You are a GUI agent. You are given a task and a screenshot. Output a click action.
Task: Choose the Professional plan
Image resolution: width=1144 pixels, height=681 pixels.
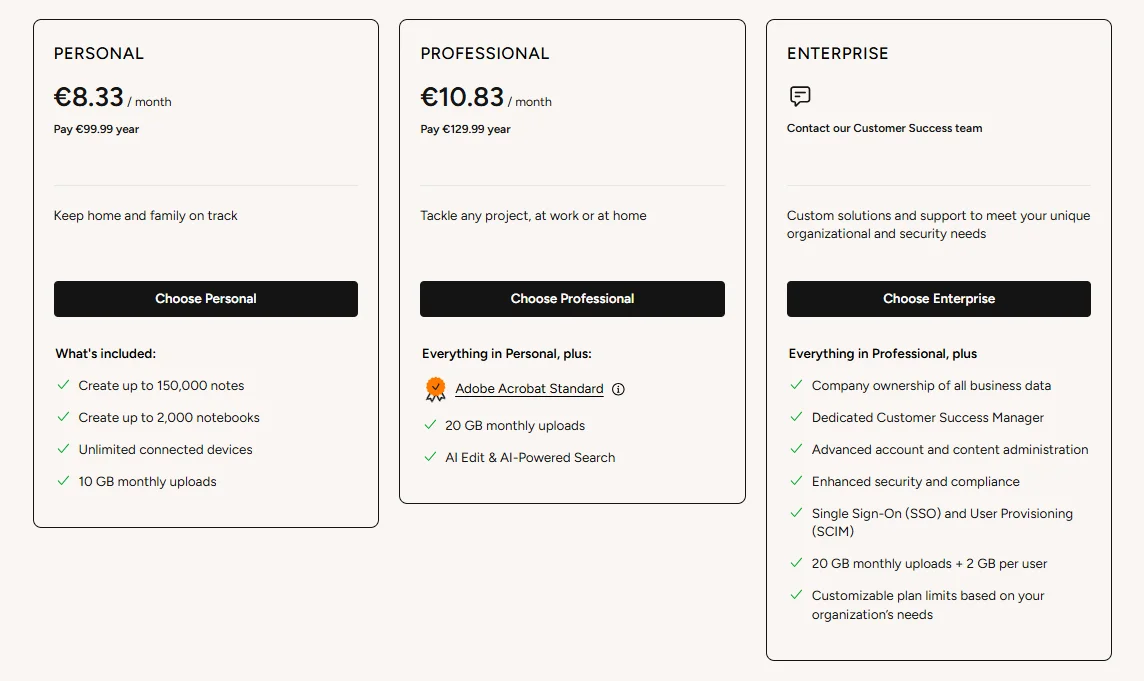pos(572,299)
